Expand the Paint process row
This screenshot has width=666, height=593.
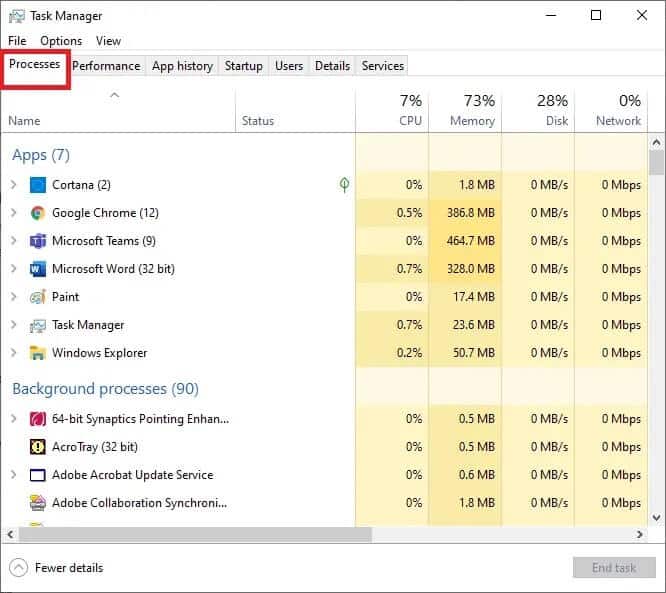point(14,297)
